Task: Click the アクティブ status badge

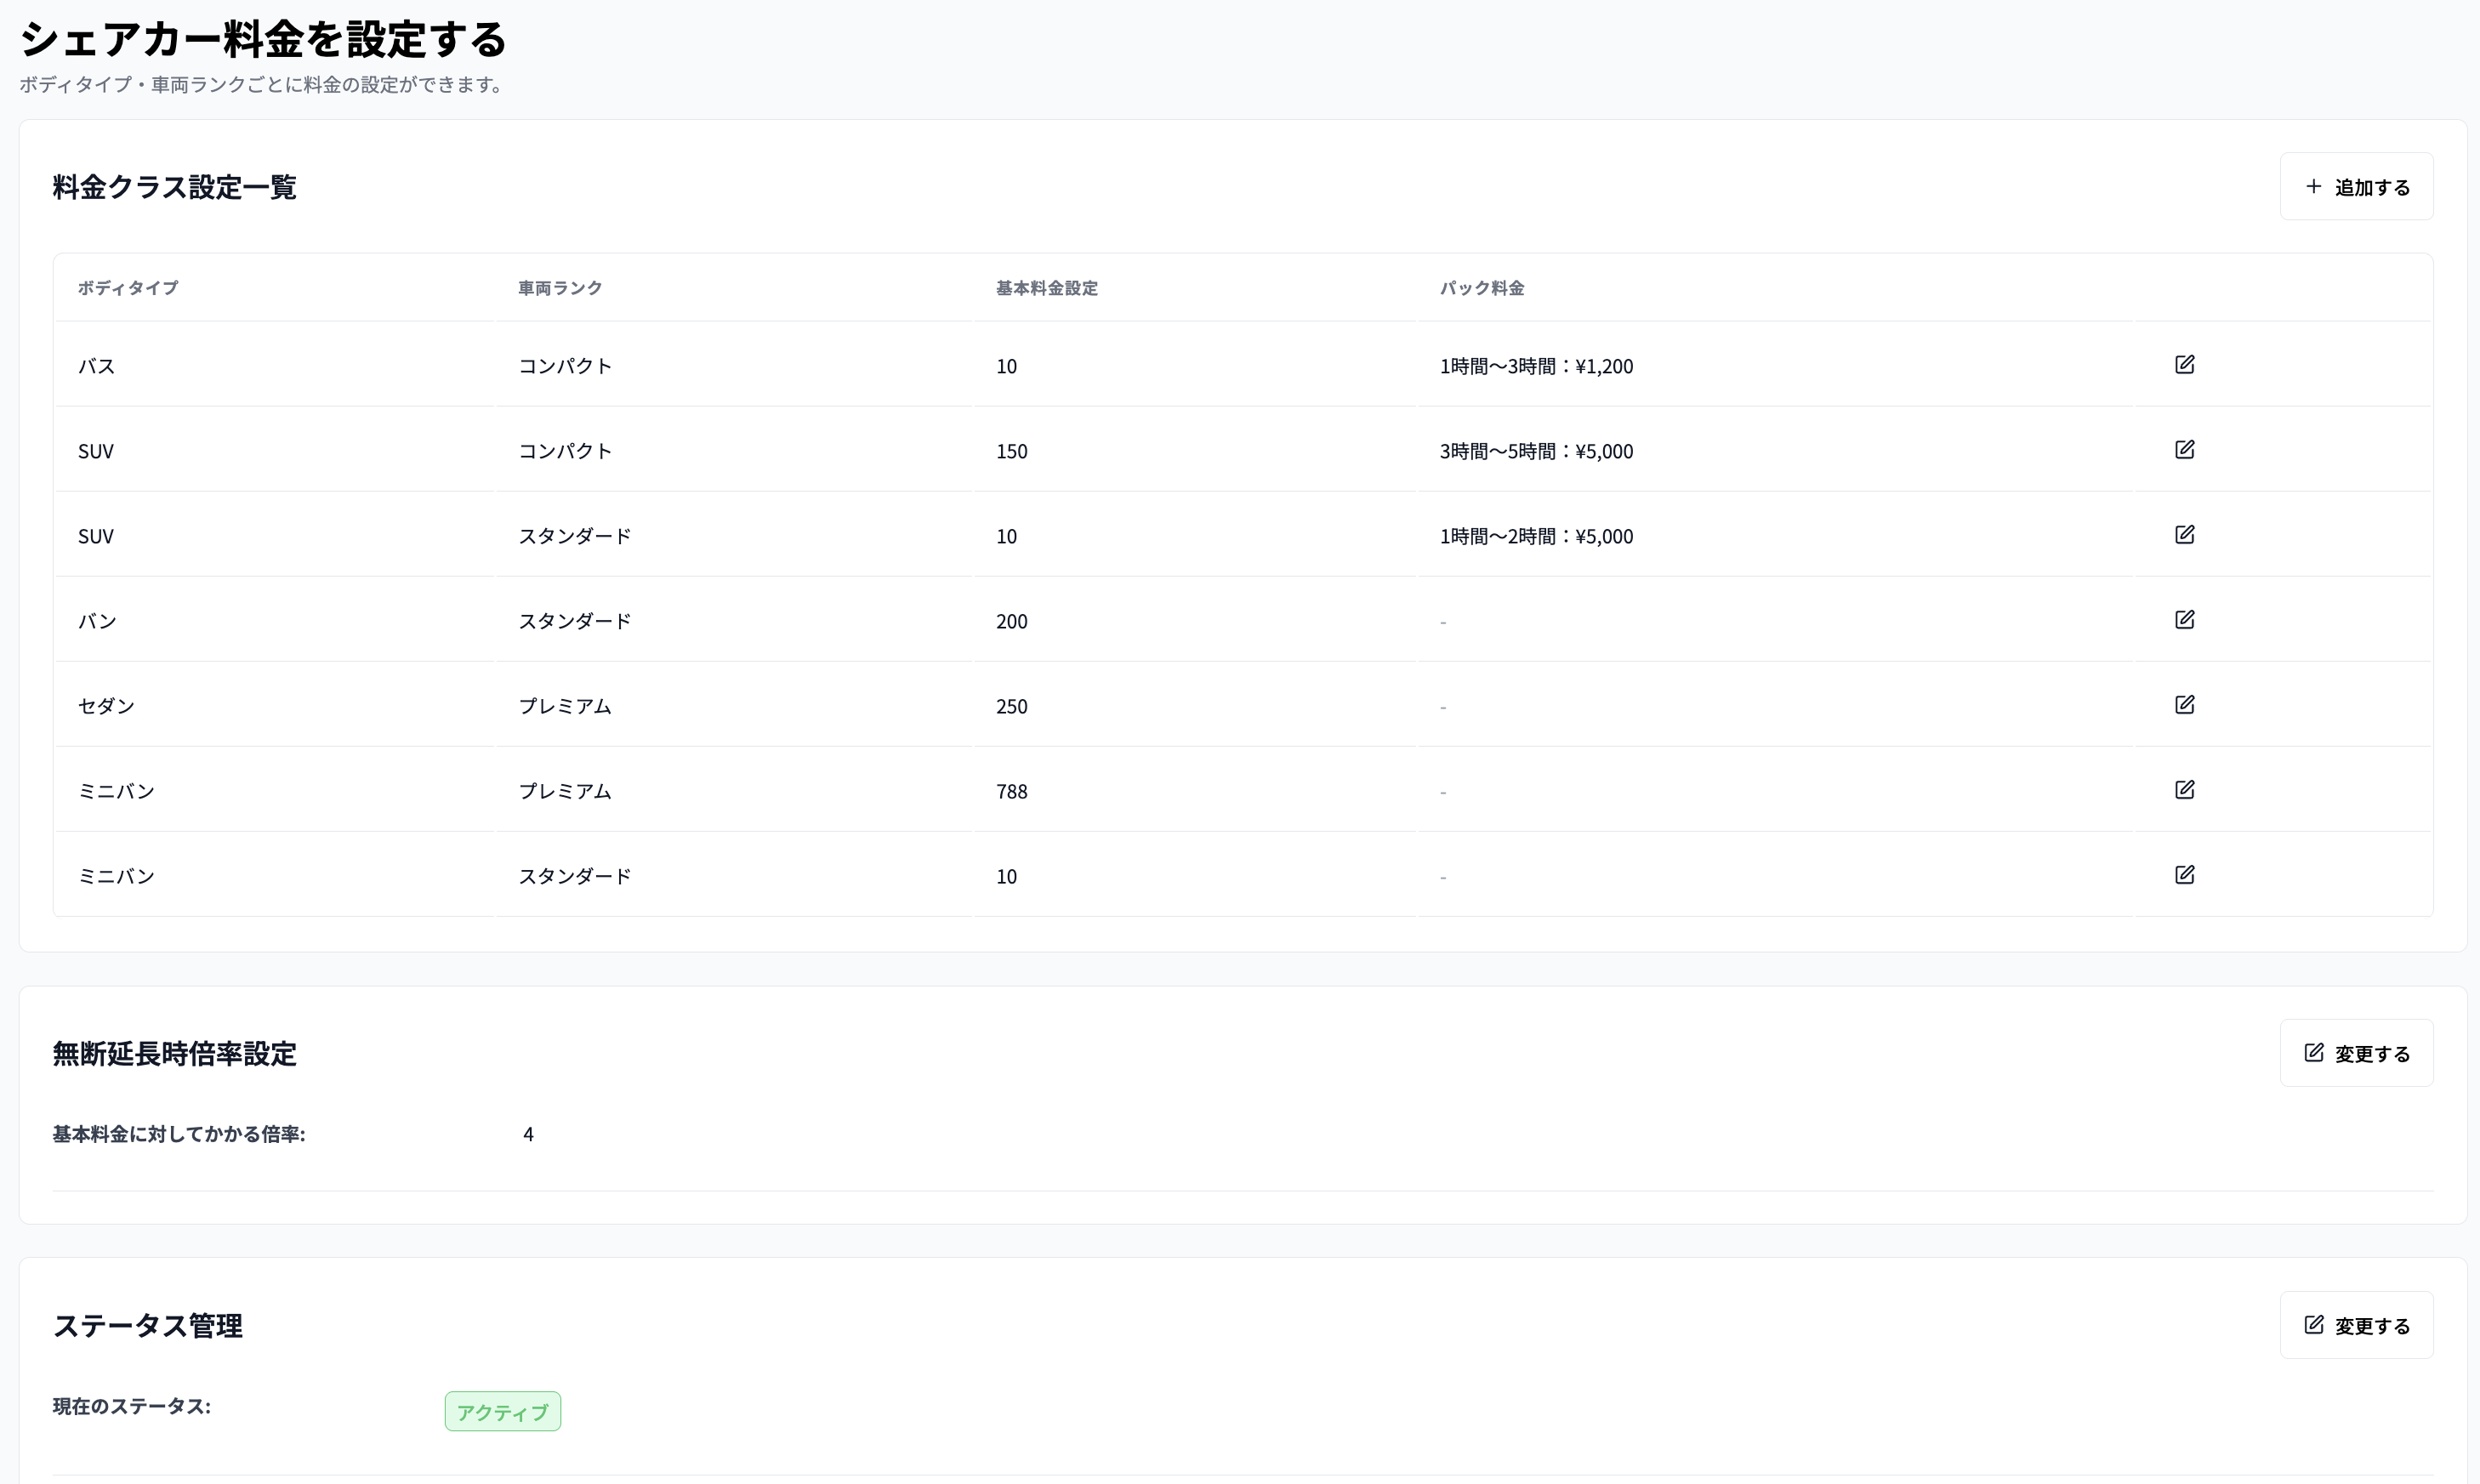Action: 502,1411
